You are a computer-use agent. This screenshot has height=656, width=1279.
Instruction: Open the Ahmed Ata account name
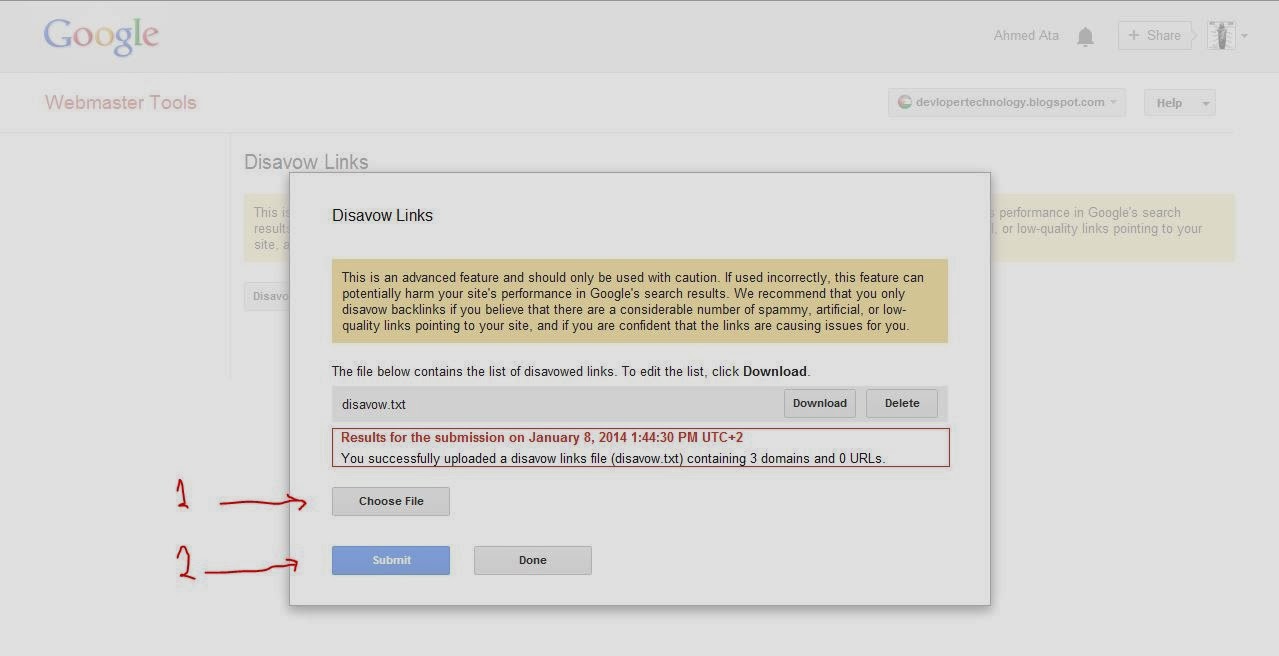pos(1026,36)
